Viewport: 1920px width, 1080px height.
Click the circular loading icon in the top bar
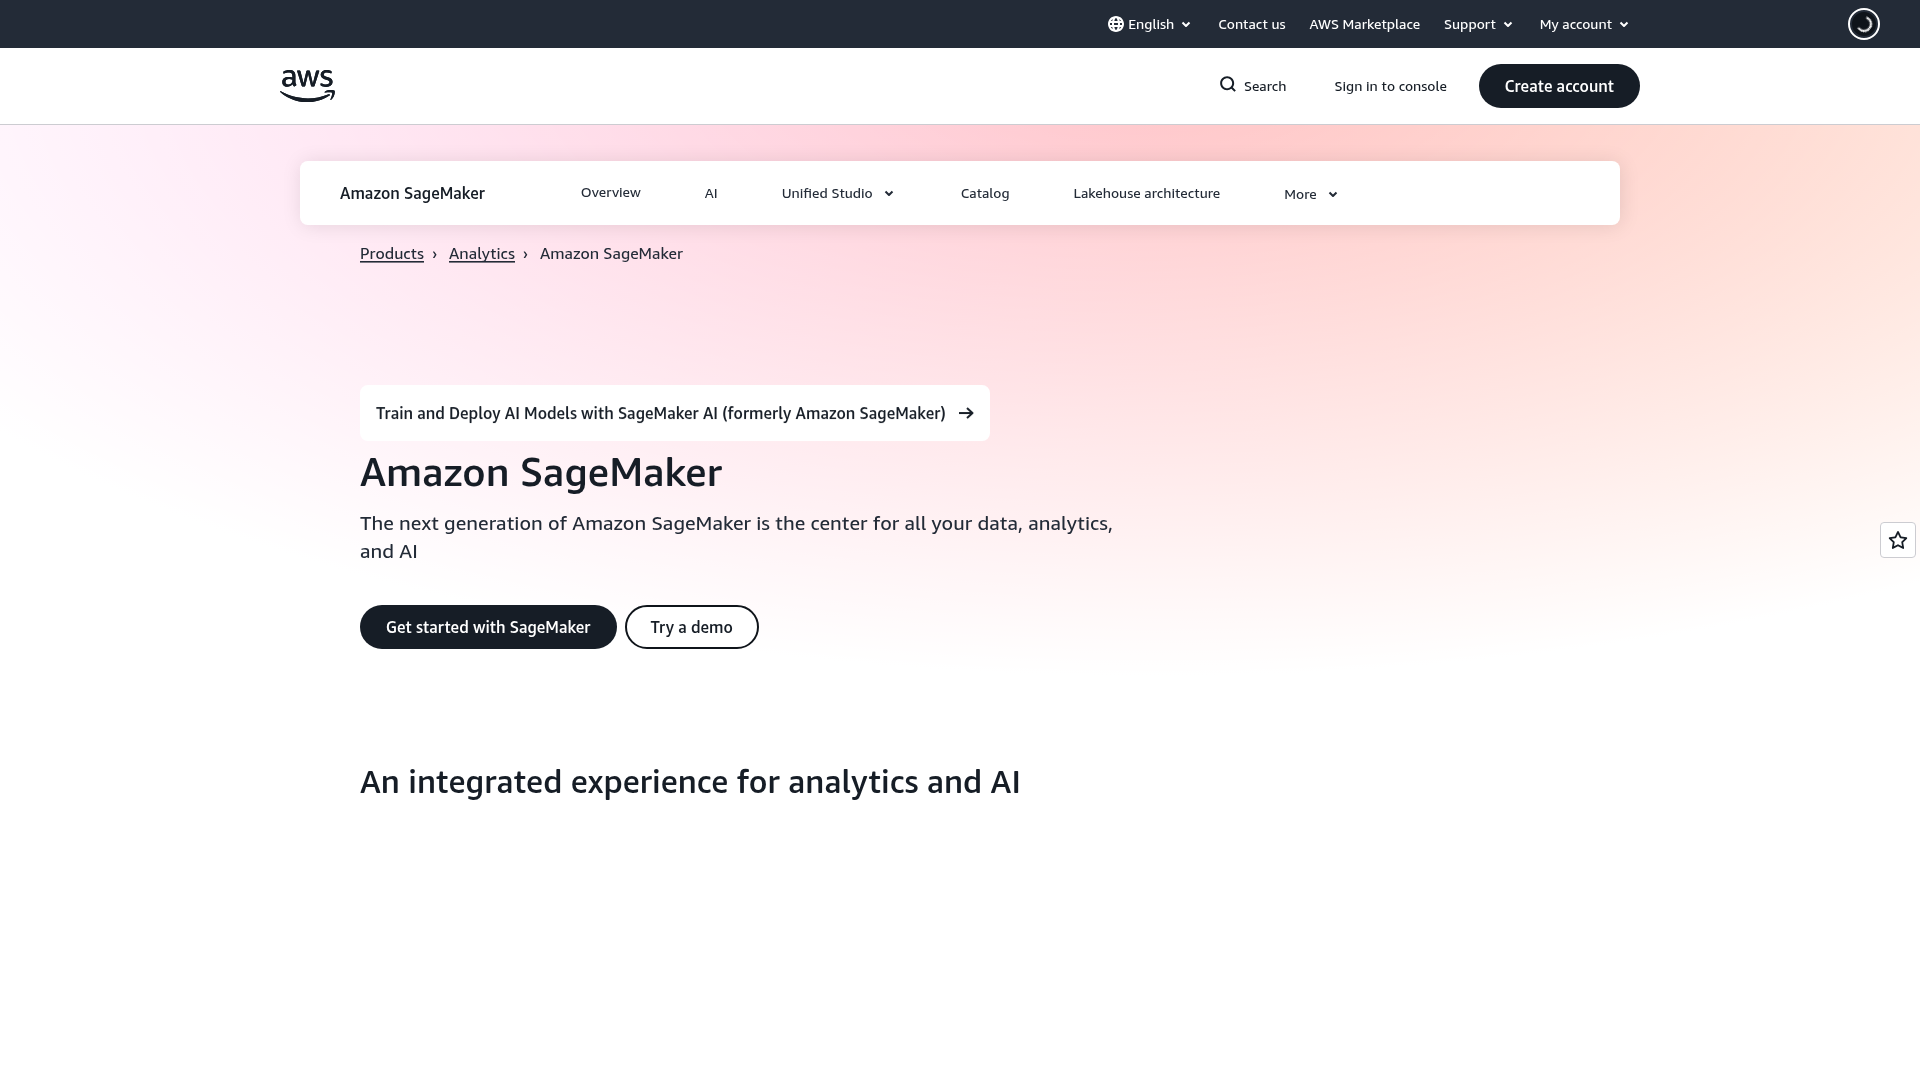(1862, 23)
